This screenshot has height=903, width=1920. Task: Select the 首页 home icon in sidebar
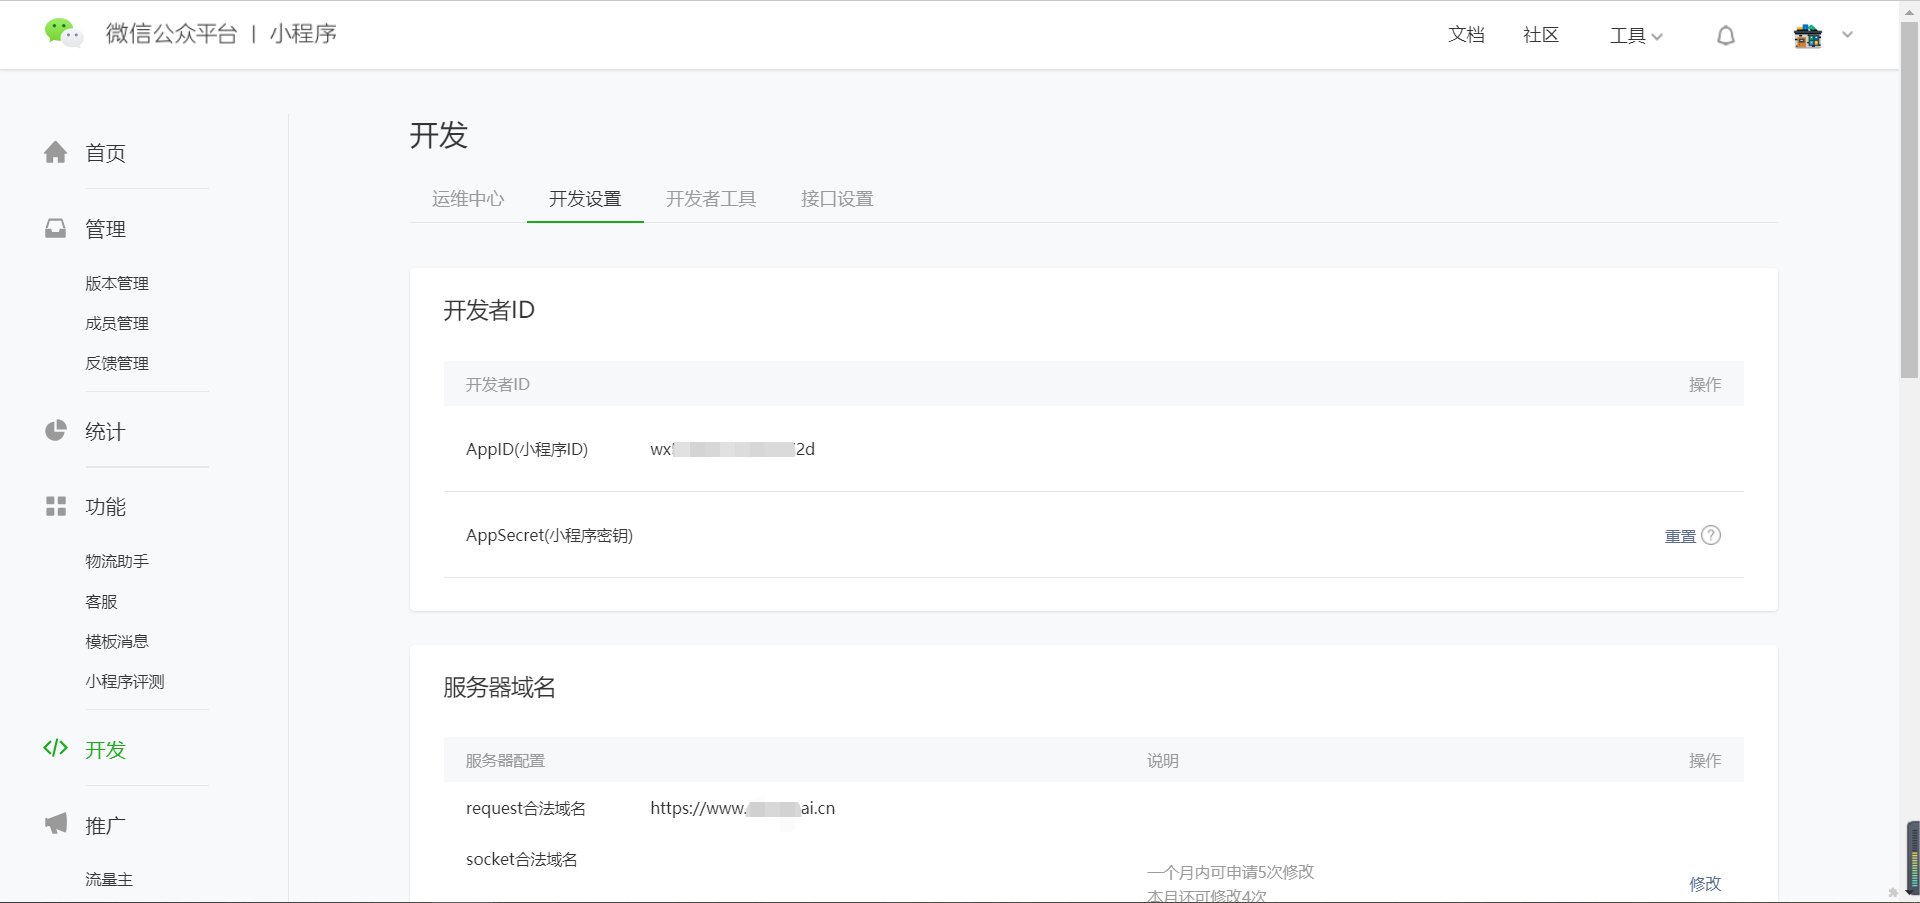56,152
